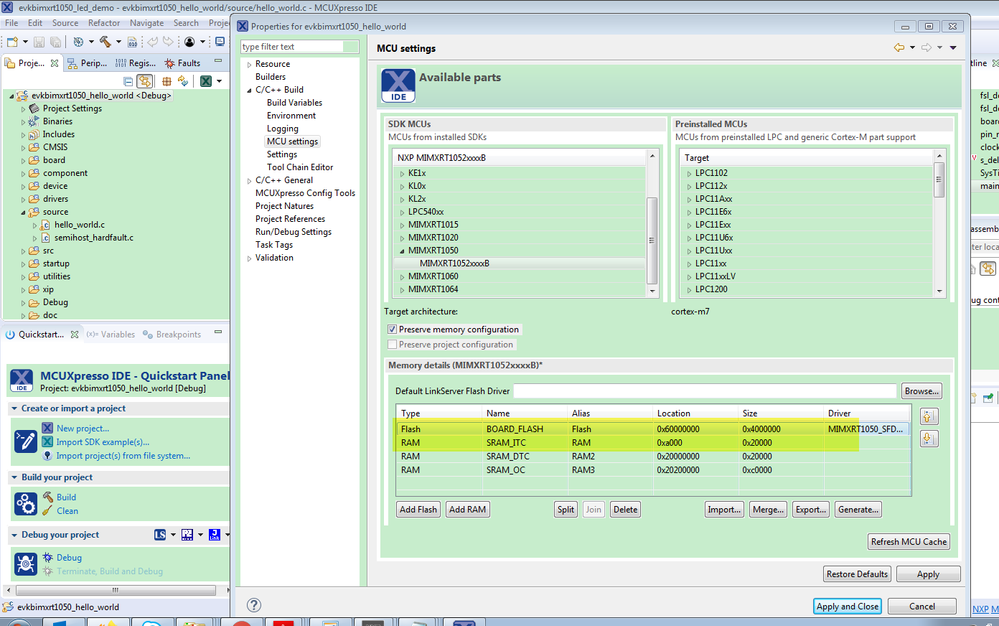Screen dimensions: 999x626
Task: Click Import project(s) from file system link
Action: [123, 456]
